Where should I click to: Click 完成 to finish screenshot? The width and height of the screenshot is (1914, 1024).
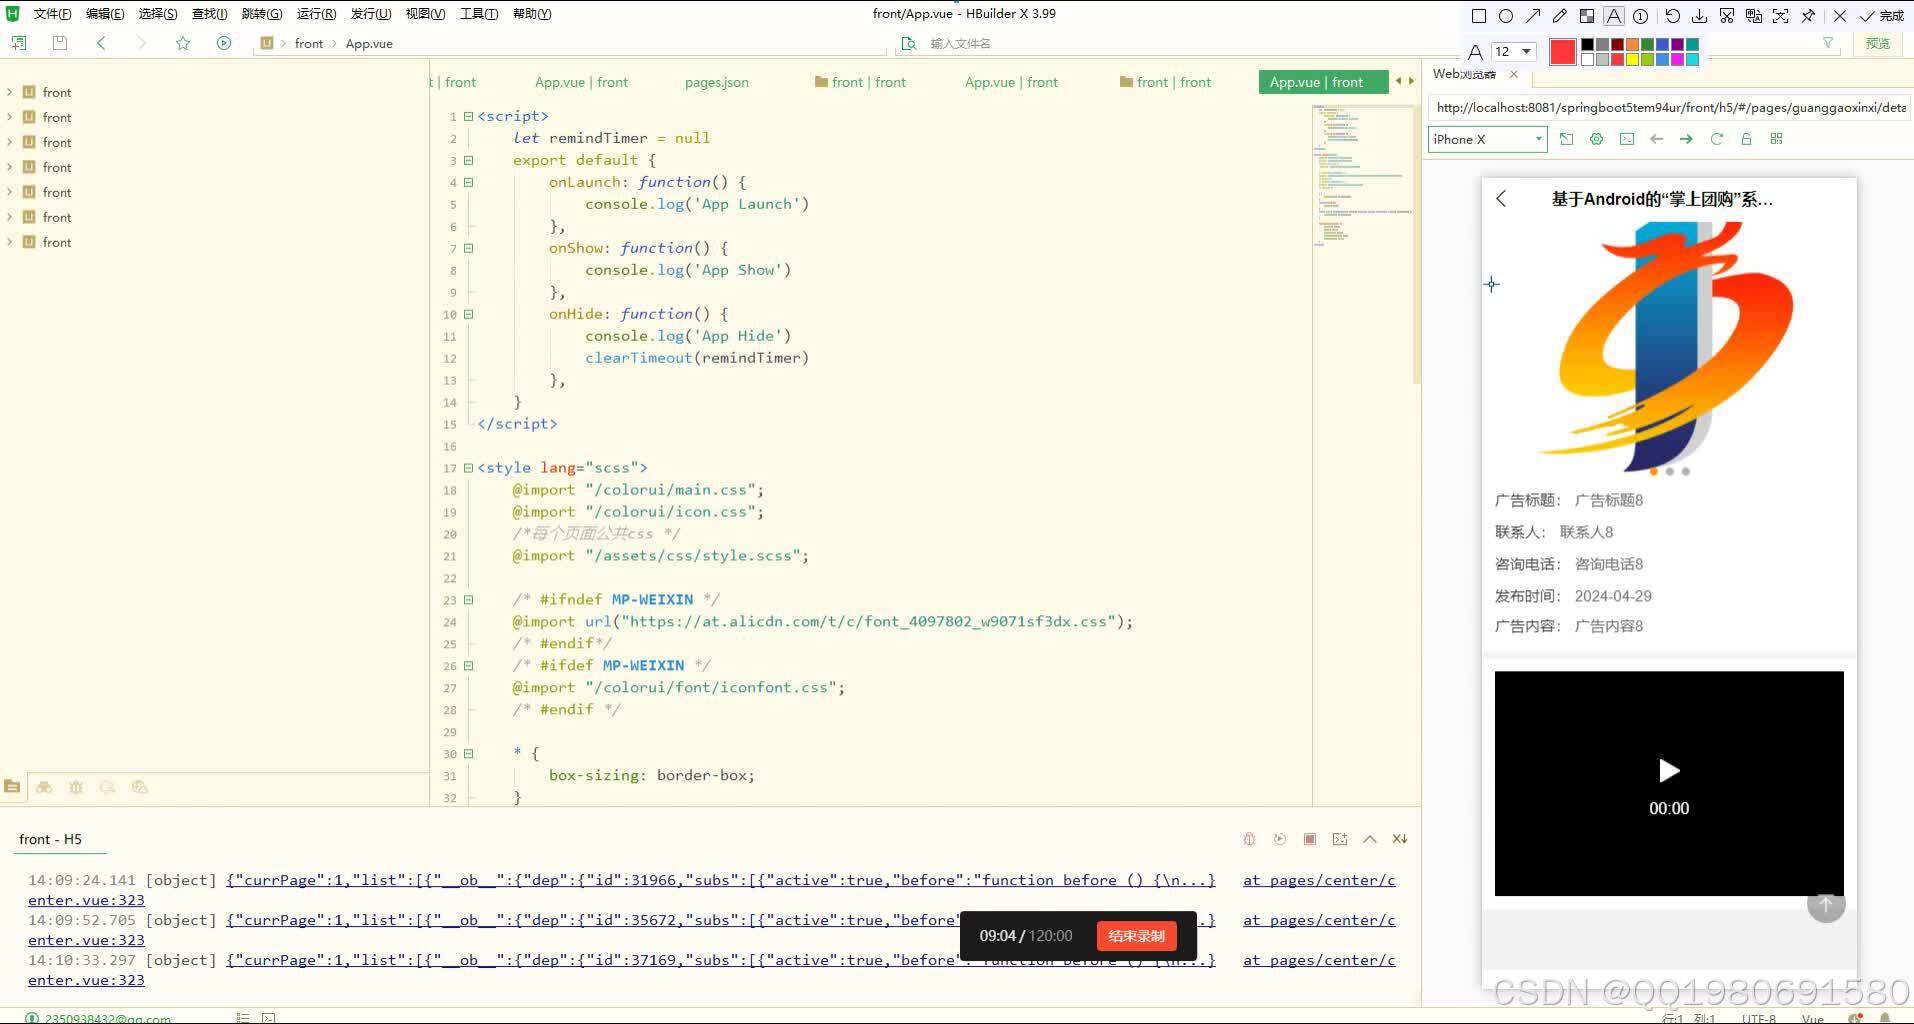click(1882, 16)
